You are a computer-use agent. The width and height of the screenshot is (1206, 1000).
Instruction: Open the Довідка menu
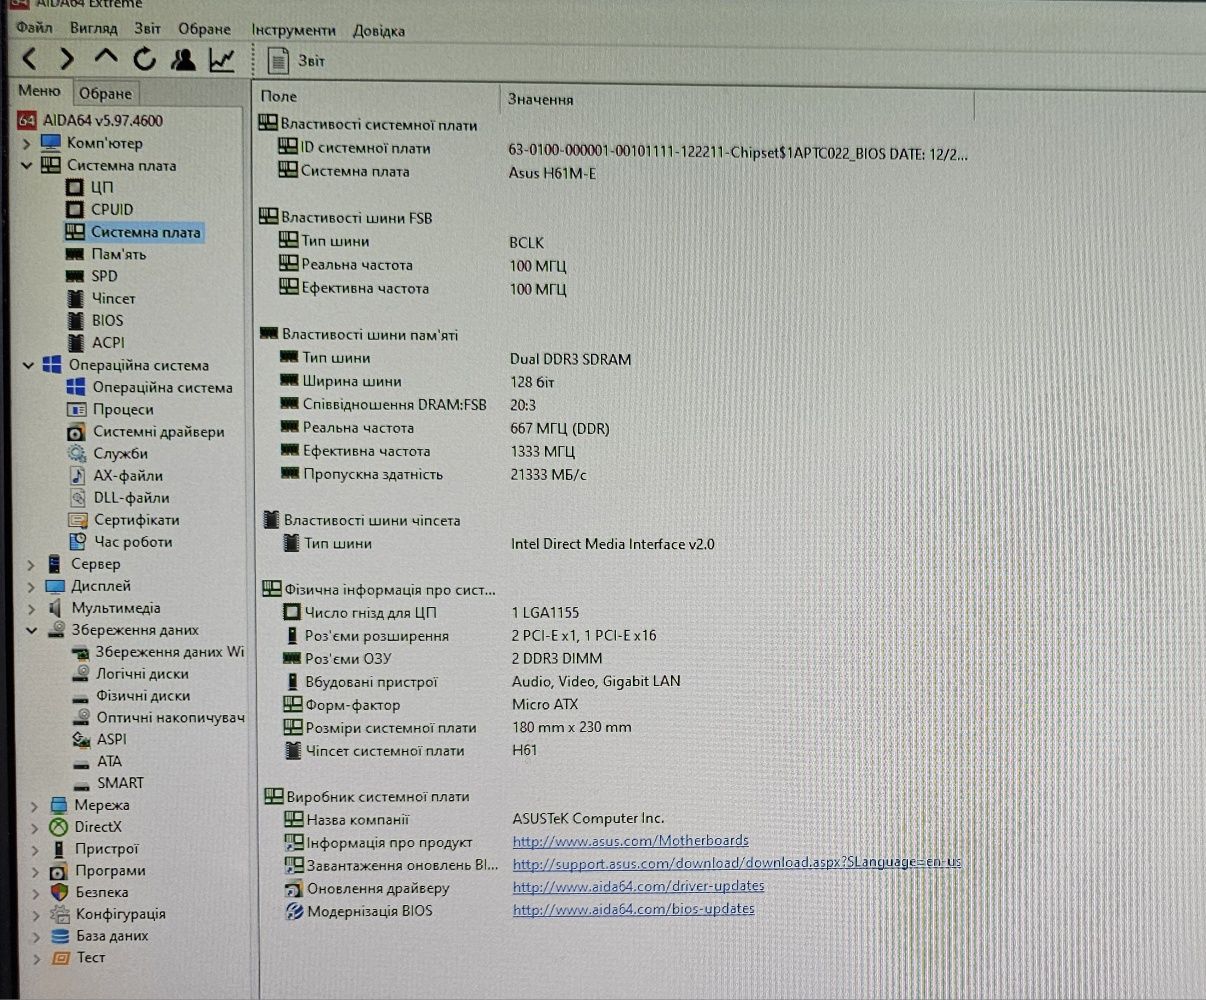pyautogui.click(x=379, y=30)
